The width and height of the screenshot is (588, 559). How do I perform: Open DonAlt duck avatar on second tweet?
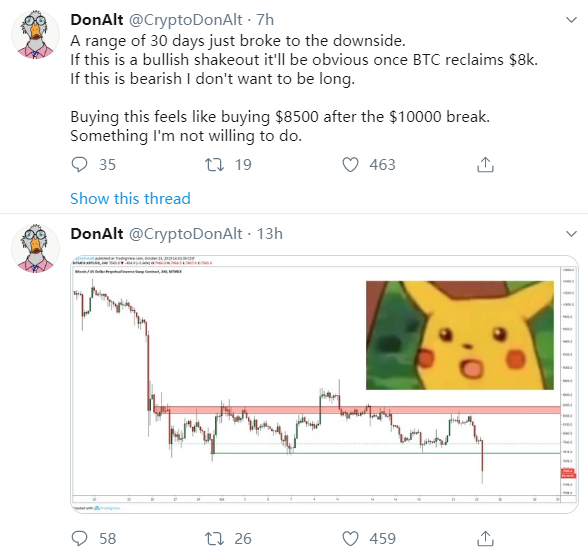pyautogui.click(x=35, y=248)
